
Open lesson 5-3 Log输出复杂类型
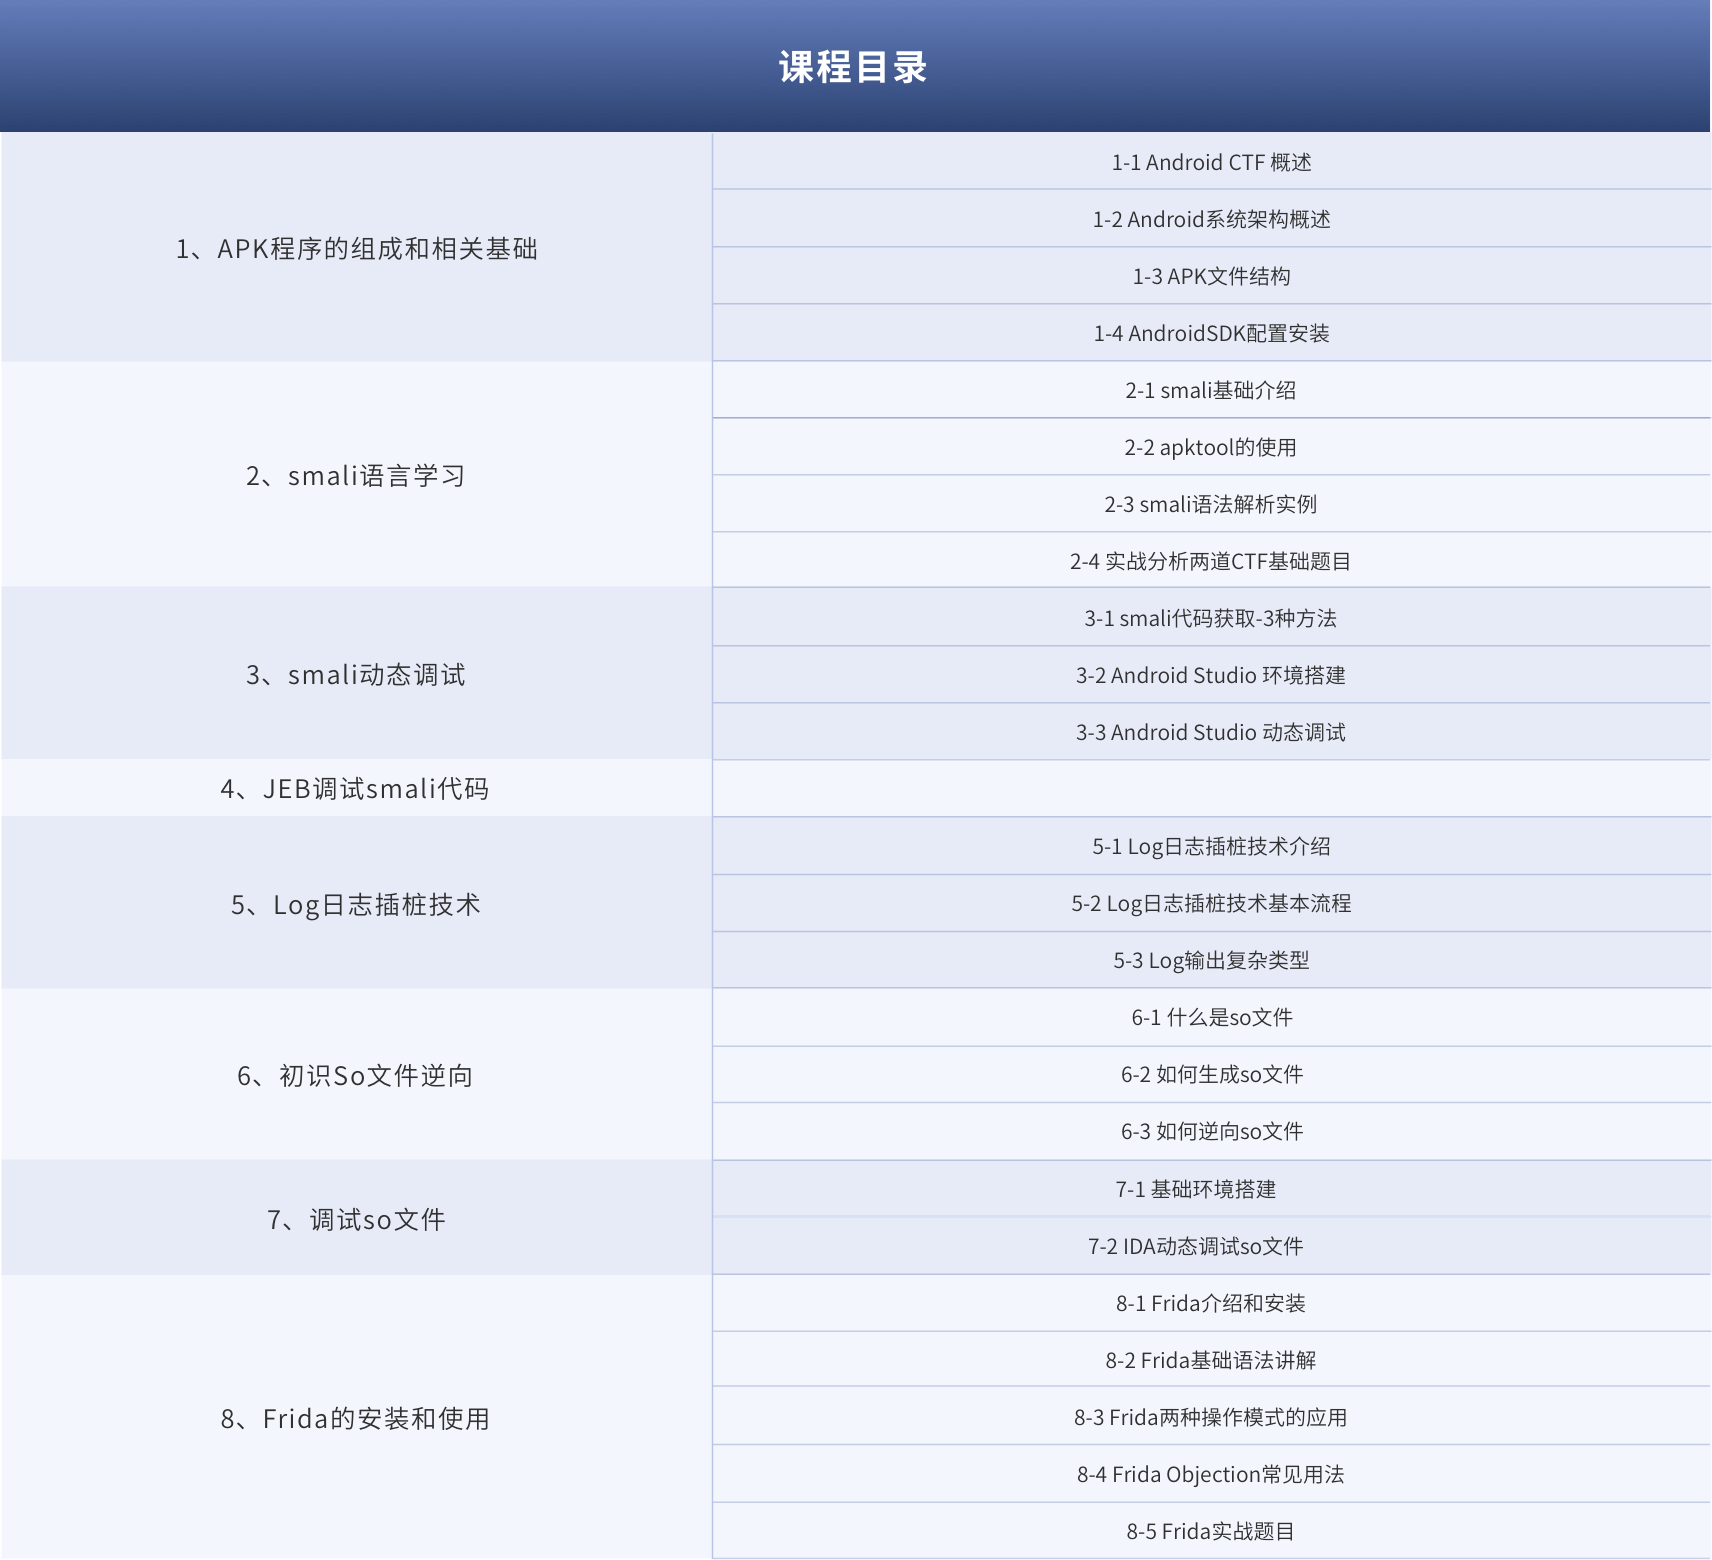click(x=1211, y=960)
